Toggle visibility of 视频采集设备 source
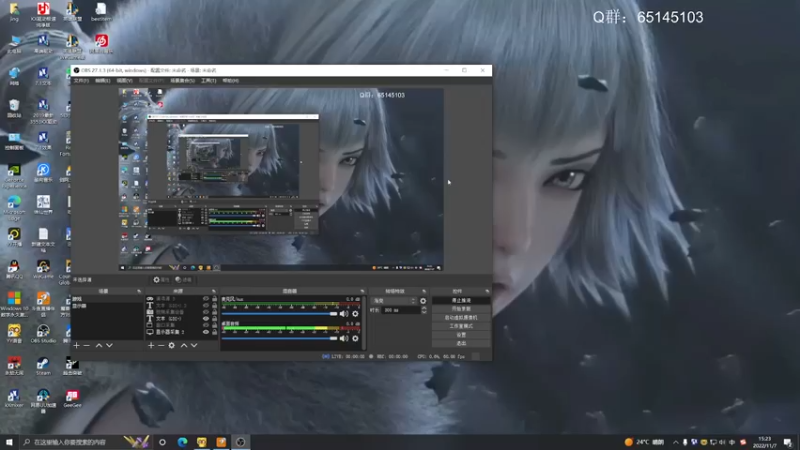Screen dimensions: 800x450 [x=206, y=312]
